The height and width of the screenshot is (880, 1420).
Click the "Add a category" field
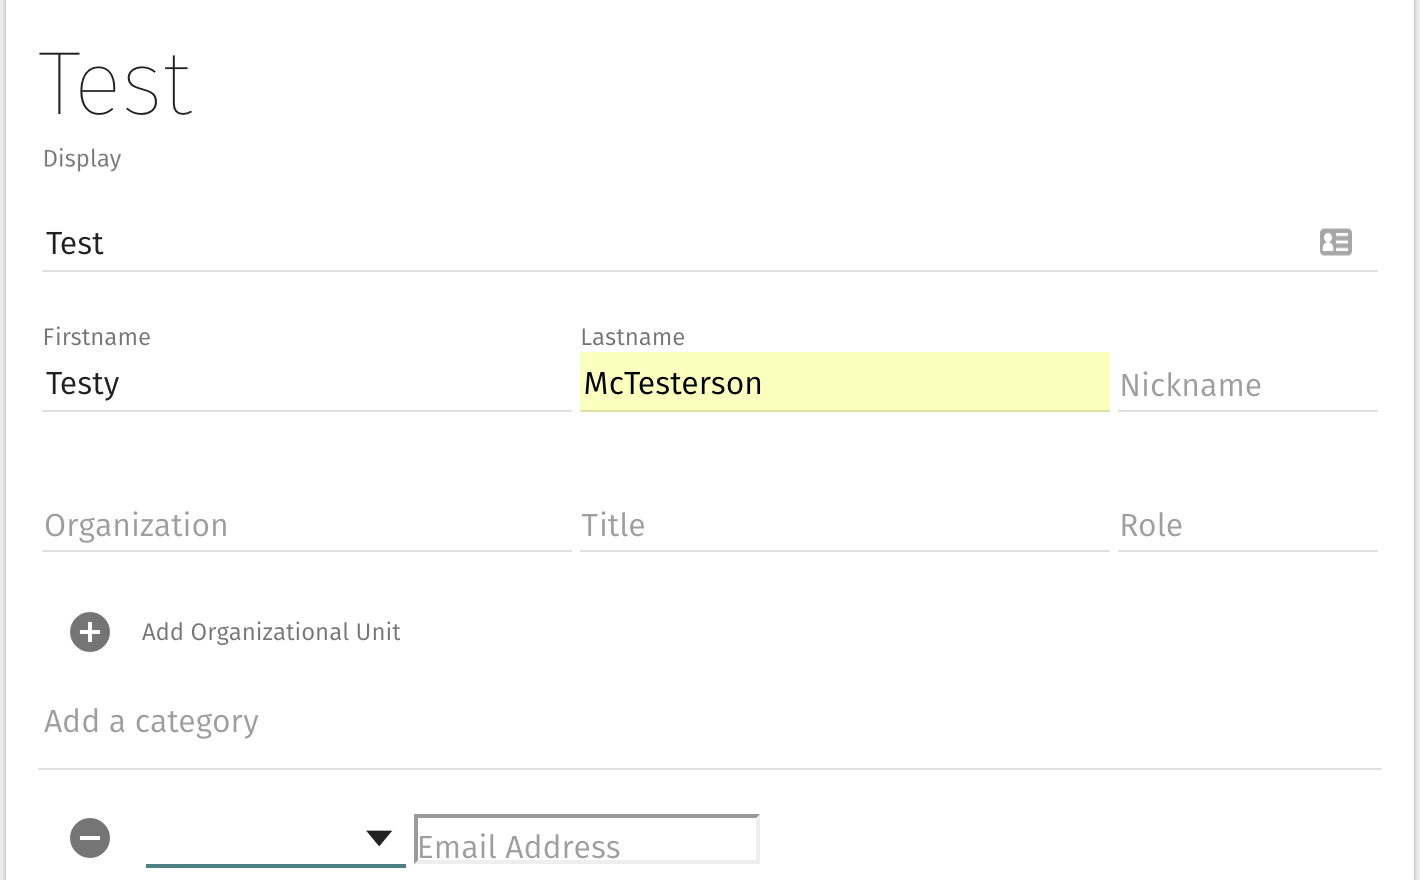pos(700,721)
